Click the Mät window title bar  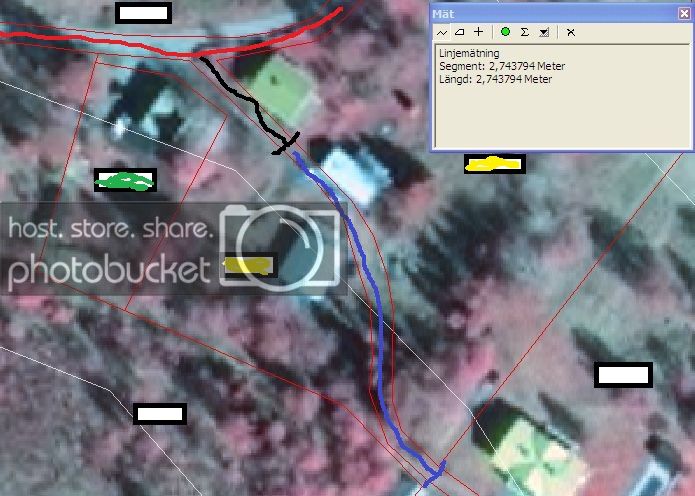(554, 14)
